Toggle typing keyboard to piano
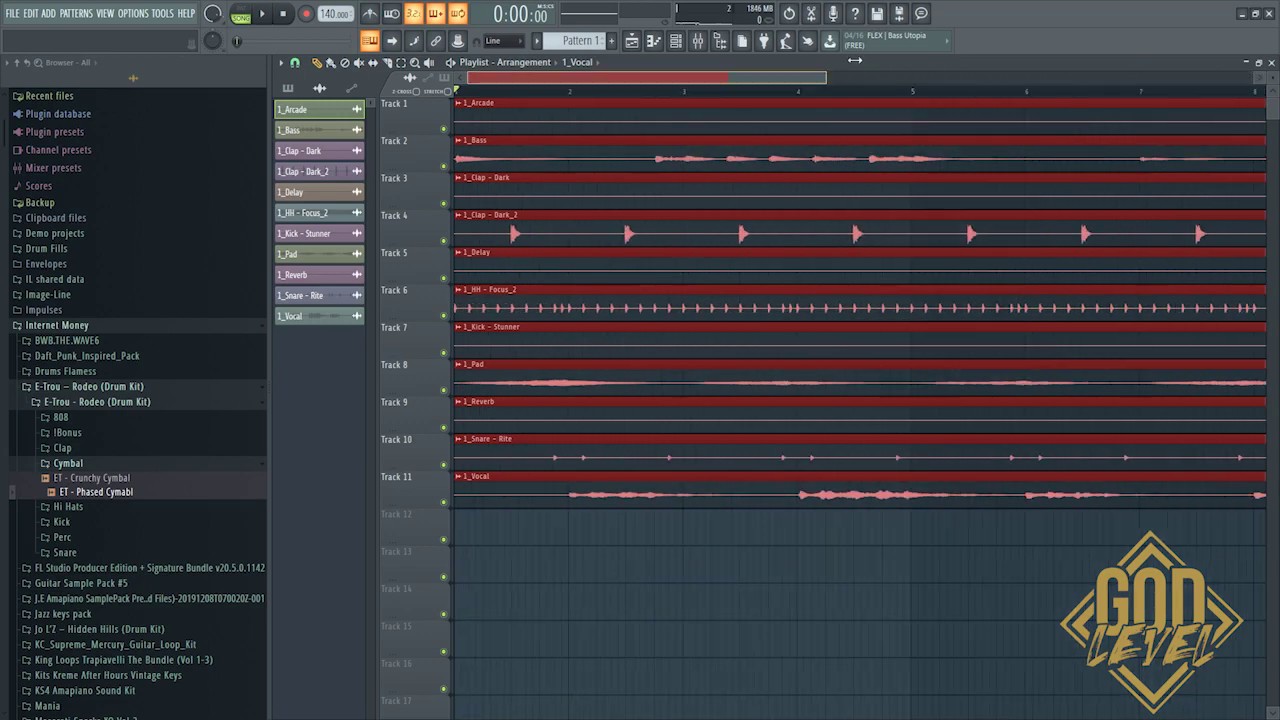1280x720 pixels. pos(370,41)
